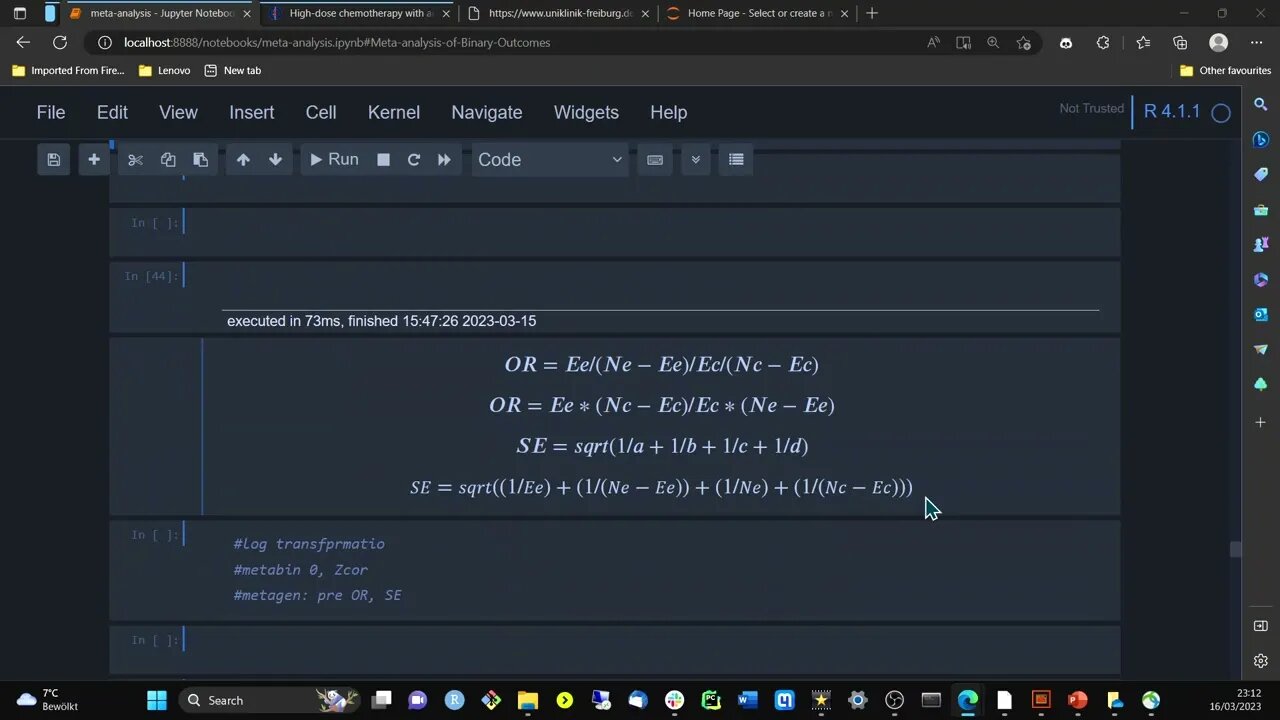Open the Favourites list star icon

(x=1143, y=43)
